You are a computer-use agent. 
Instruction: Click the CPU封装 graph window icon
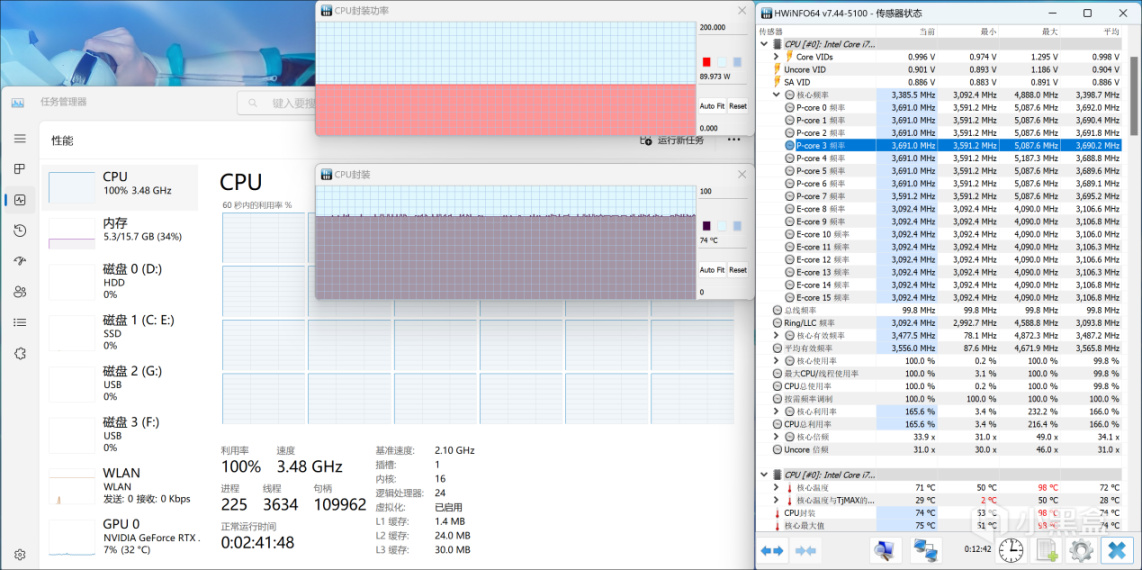(x=326, y=175)
